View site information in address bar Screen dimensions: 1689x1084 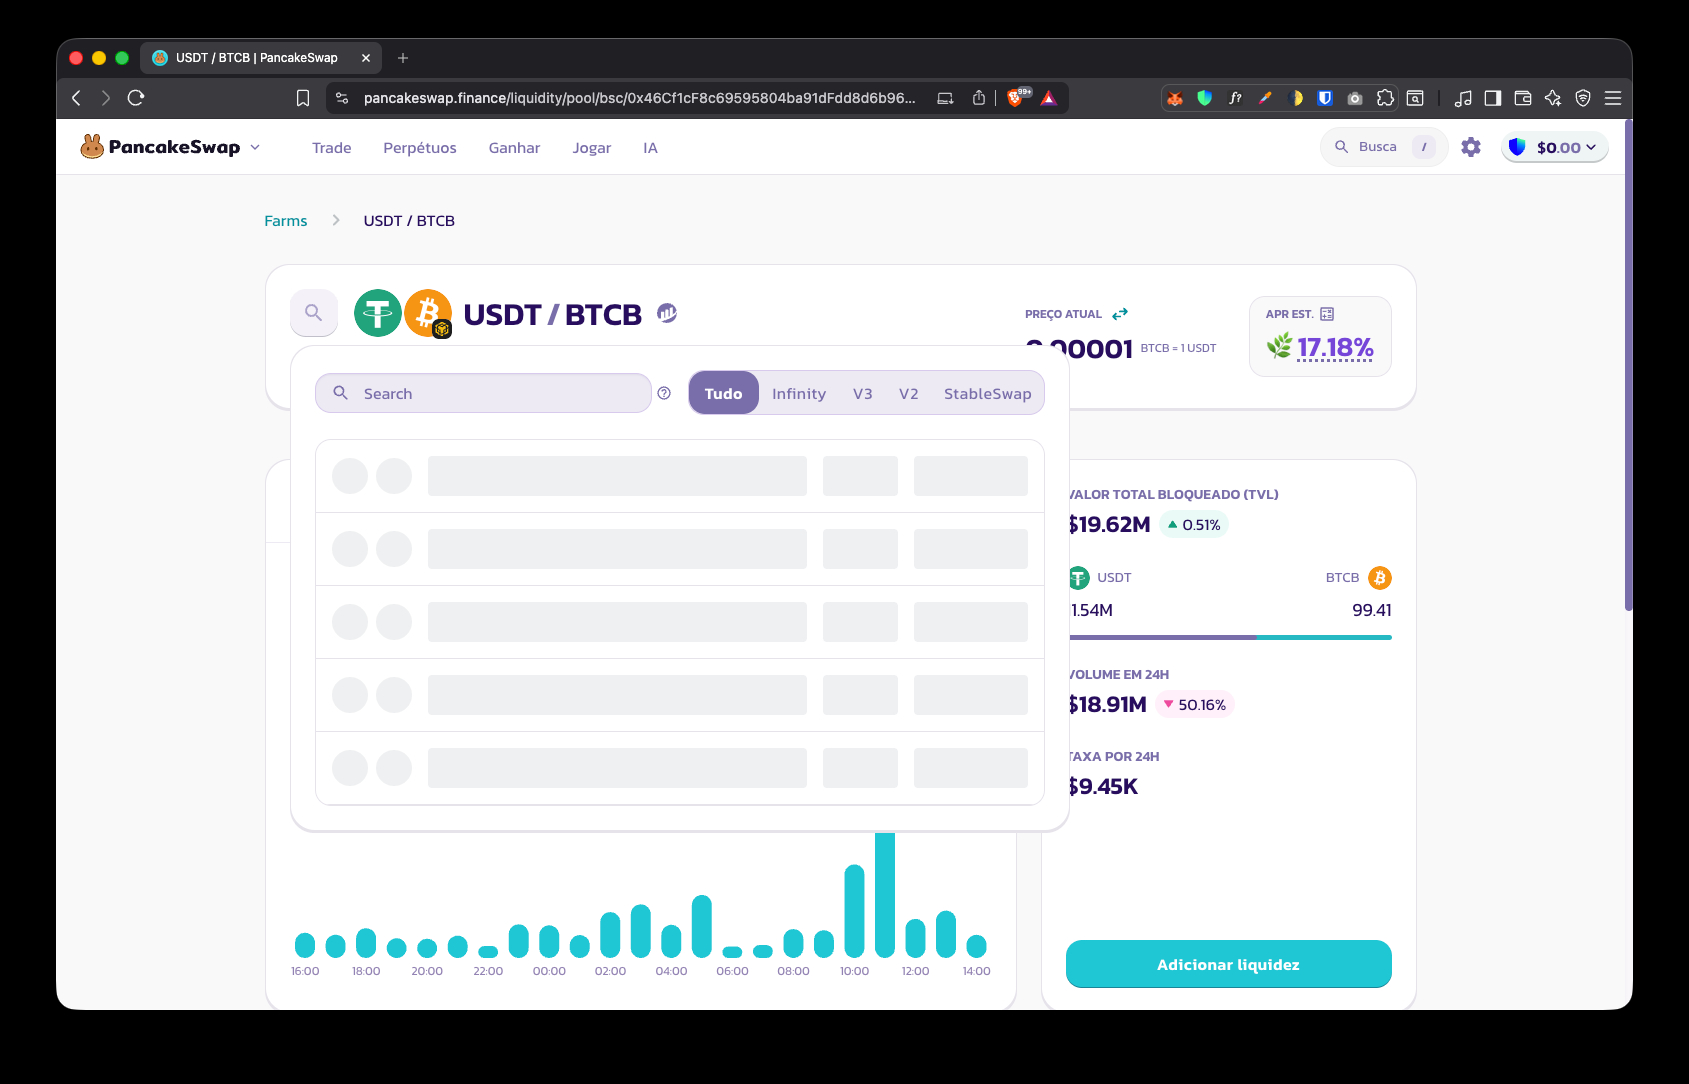(x=342, y=98)
